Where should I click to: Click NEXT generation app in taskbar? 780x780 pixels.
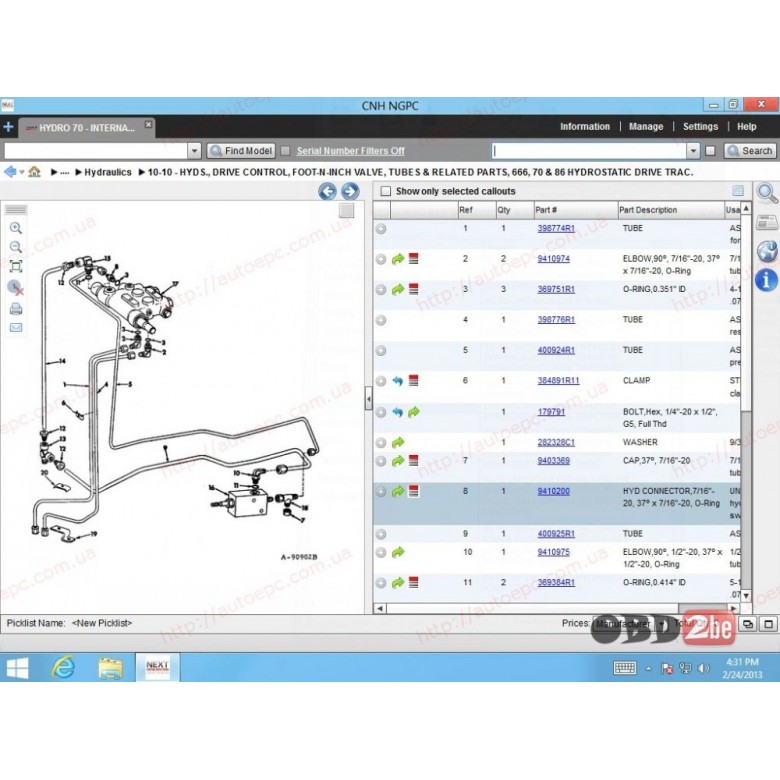(157, 668)
